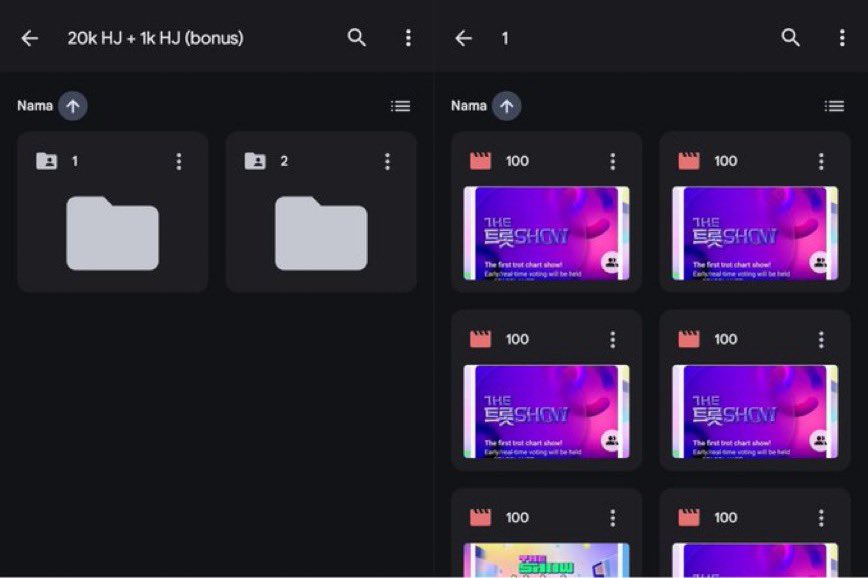
Task: Click the shared-folder icon beside folder name "1"
Action: point(46,161)
